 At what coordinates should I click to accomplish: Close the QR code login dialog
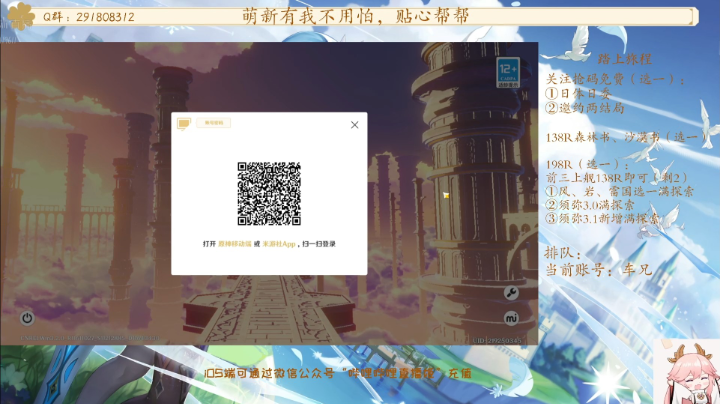[x=354, y=125]
